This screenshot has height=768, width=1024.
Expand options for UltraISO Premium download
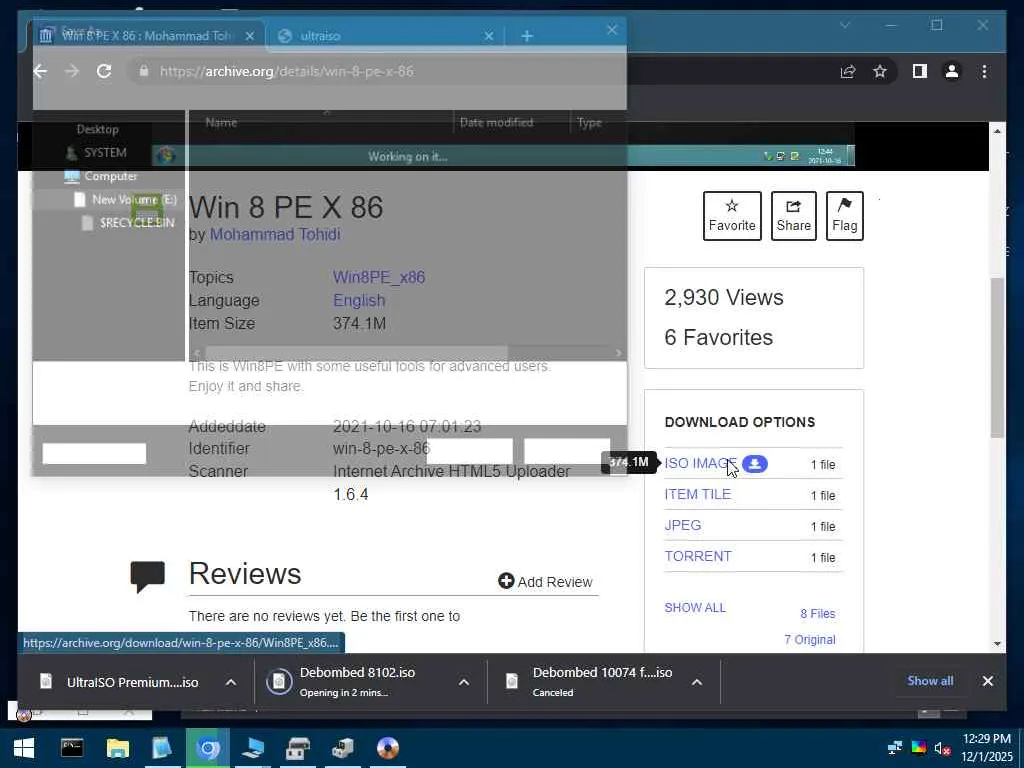point(231,682)
